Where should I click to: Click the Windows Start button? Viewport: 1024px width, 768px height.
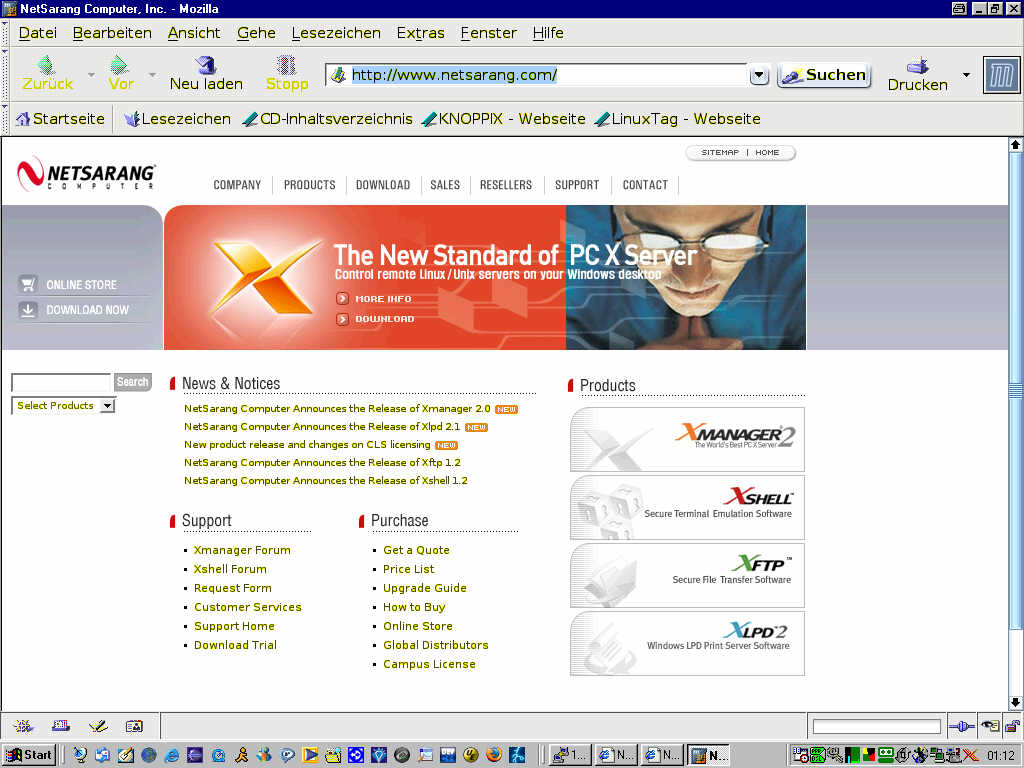click(30, 756)
